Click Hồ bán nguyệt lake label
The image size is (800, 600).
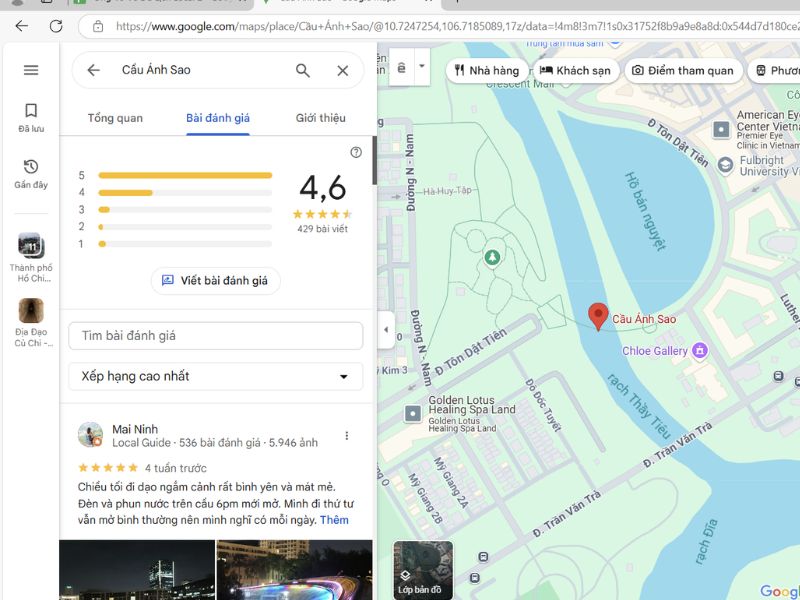click(645, 211)
